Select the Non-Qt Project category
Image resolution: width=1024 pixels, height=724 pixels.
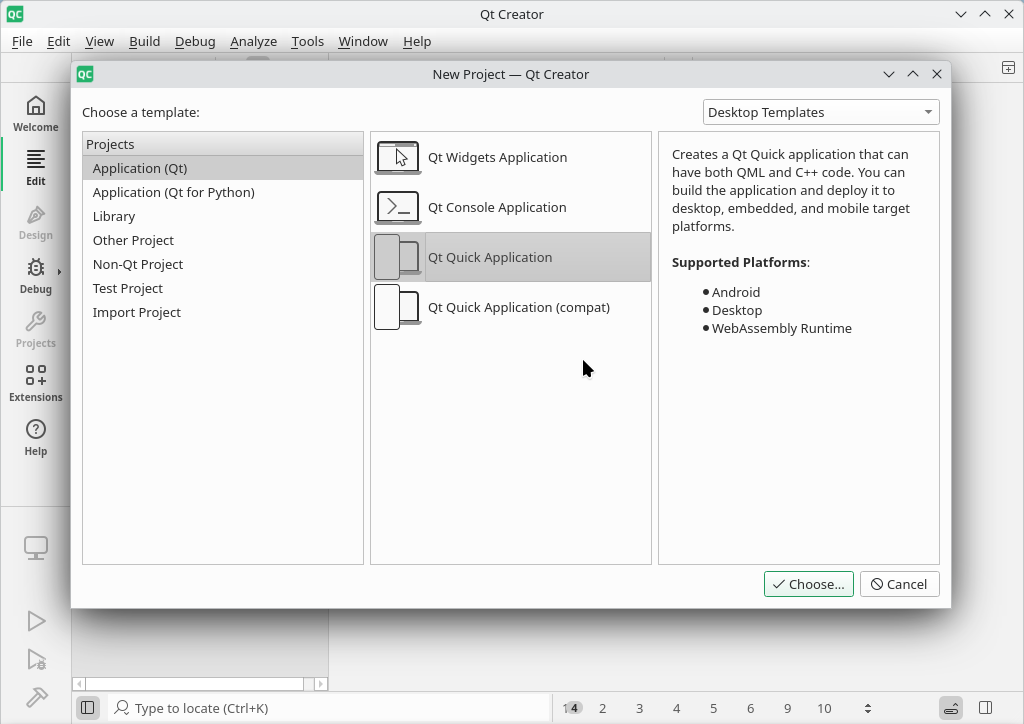(223, 264)
